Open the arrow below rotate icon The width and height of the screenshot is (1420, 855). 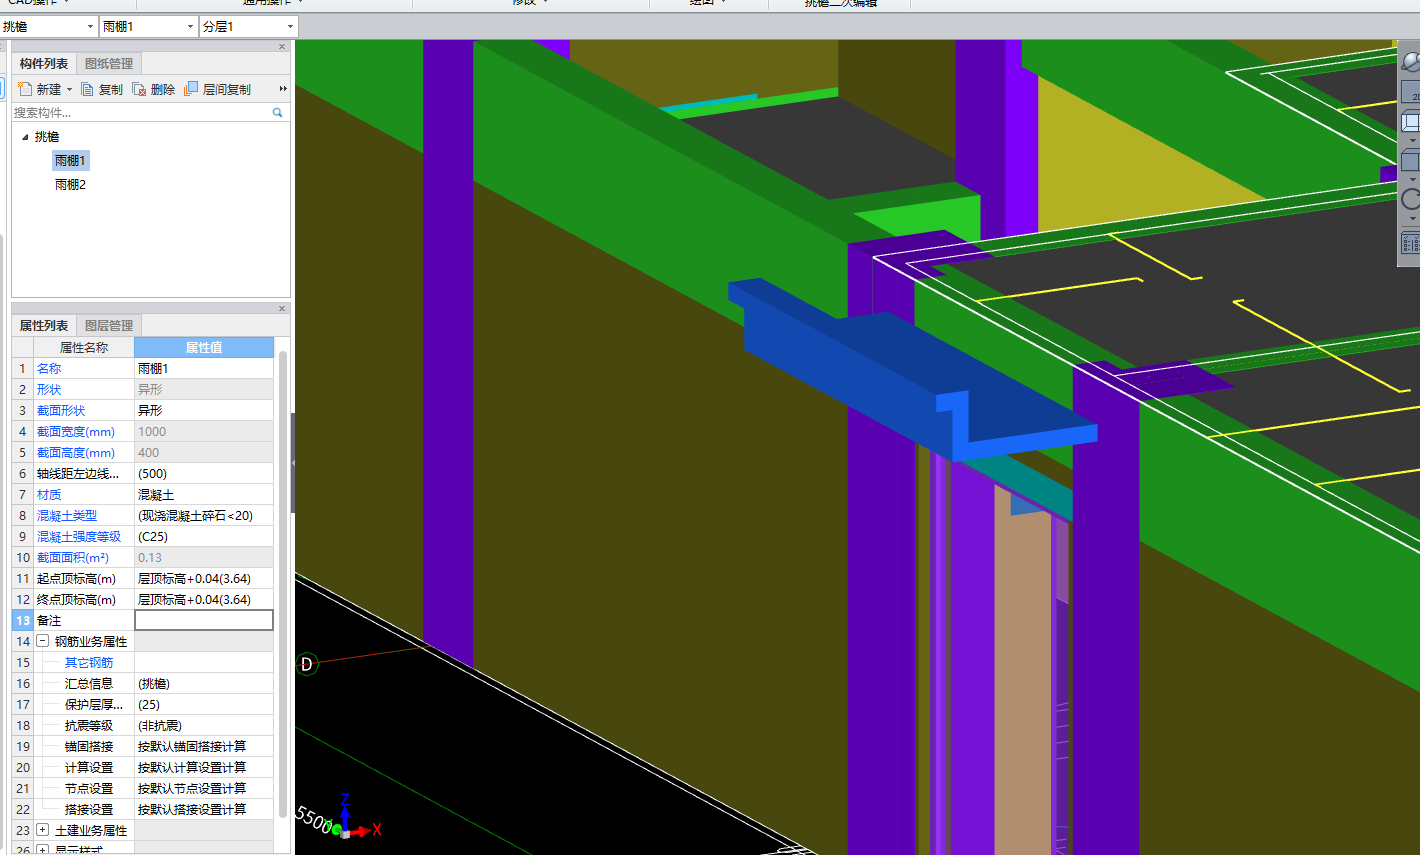pyautogui.click(x=1412, y=219)
